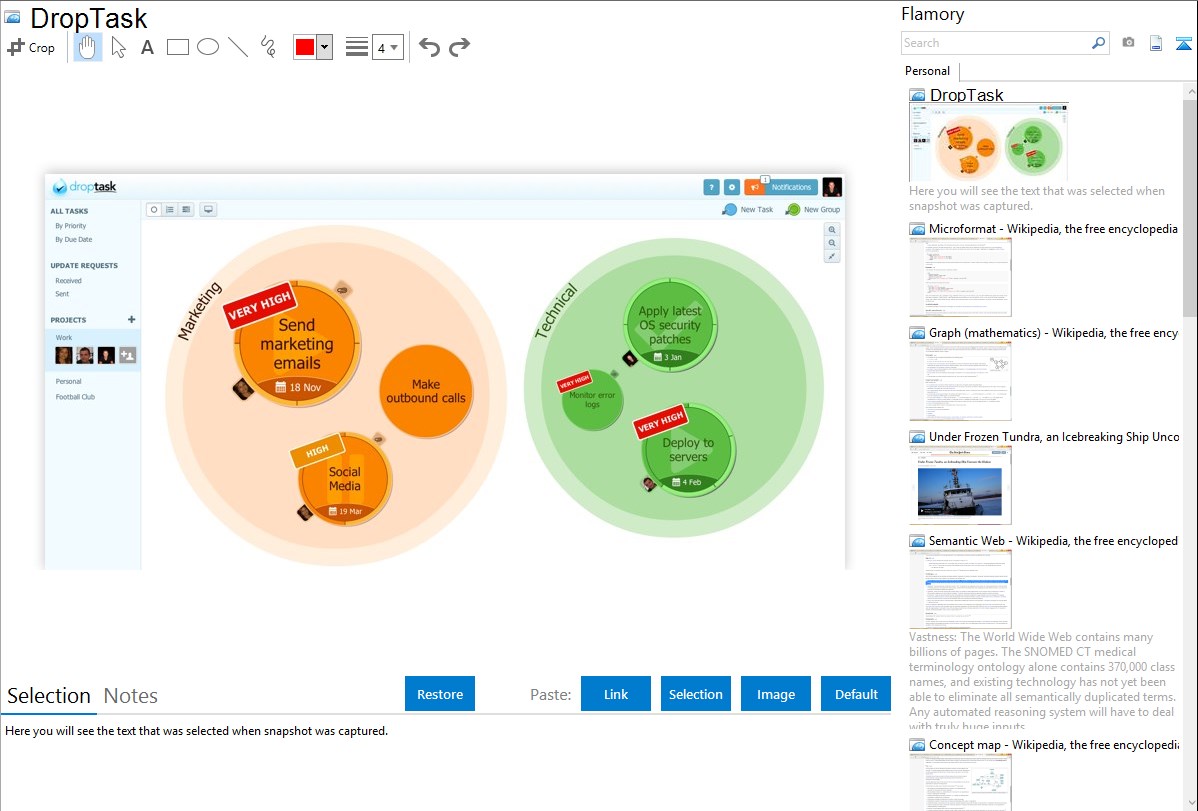Viewport: 1198px width, 811px height.
Task: Click New Group in DropTask
Action: 813,209
